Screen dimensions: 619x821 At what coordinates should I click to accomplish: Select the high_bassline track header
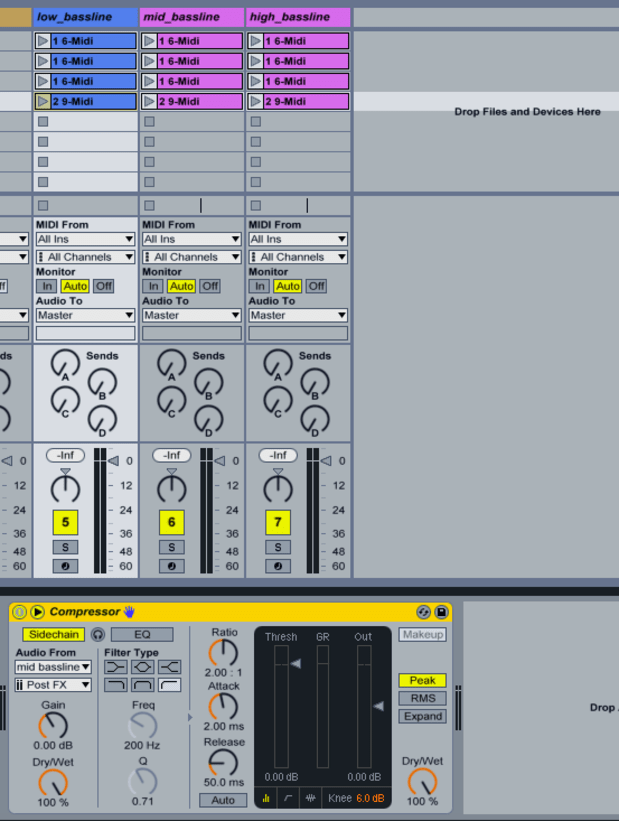[298, 17]
